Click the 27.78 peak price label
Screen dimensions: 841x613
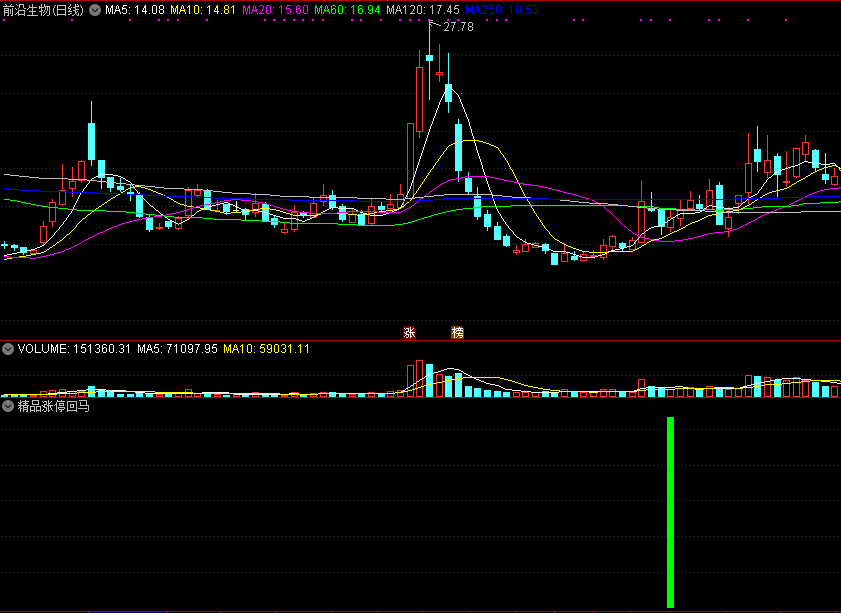459,27
